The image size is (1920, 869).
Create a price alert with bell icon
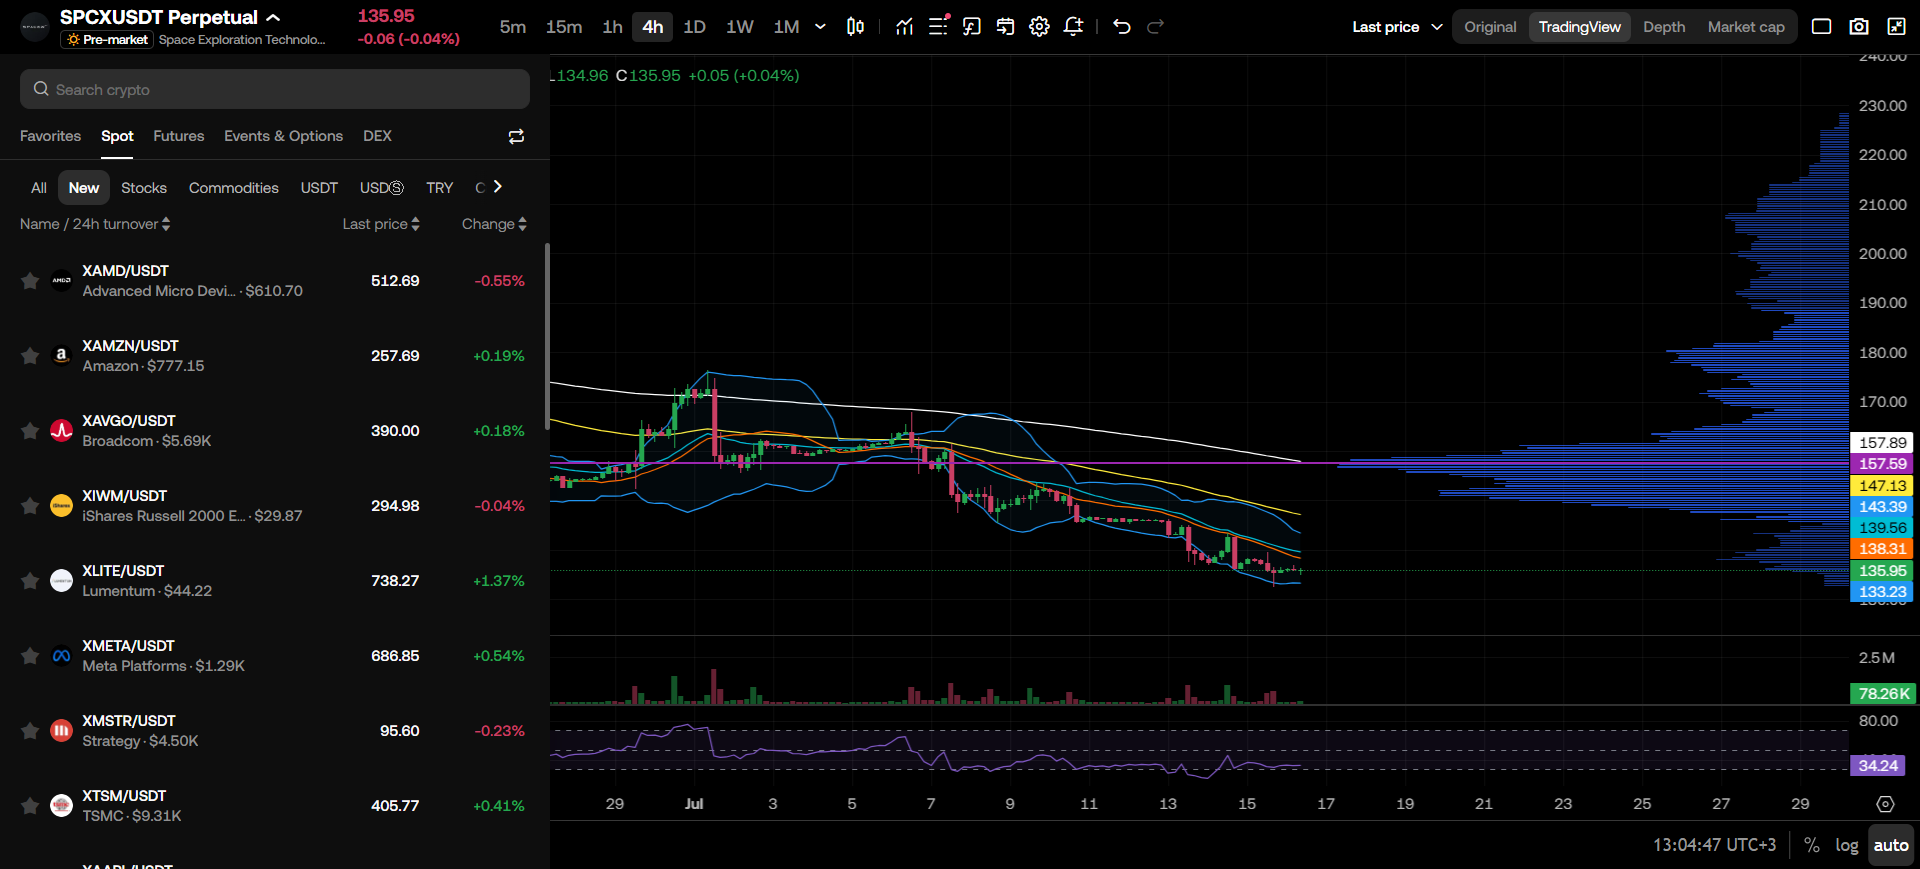tap(1073, 27)
